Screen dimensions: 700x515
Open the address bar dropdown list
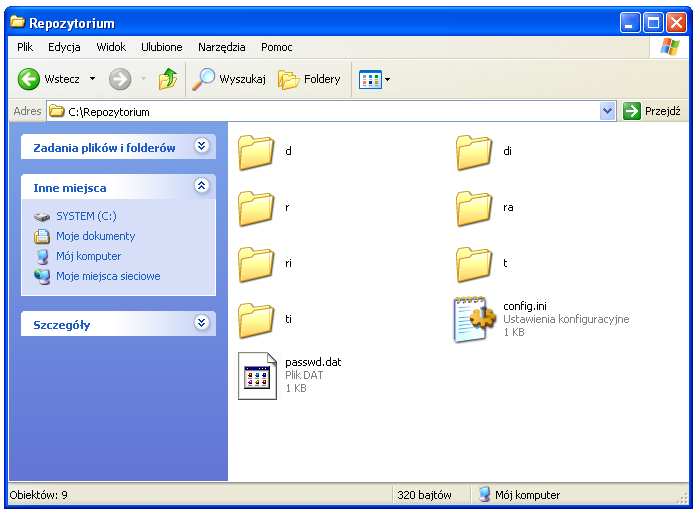coord(607,111)
